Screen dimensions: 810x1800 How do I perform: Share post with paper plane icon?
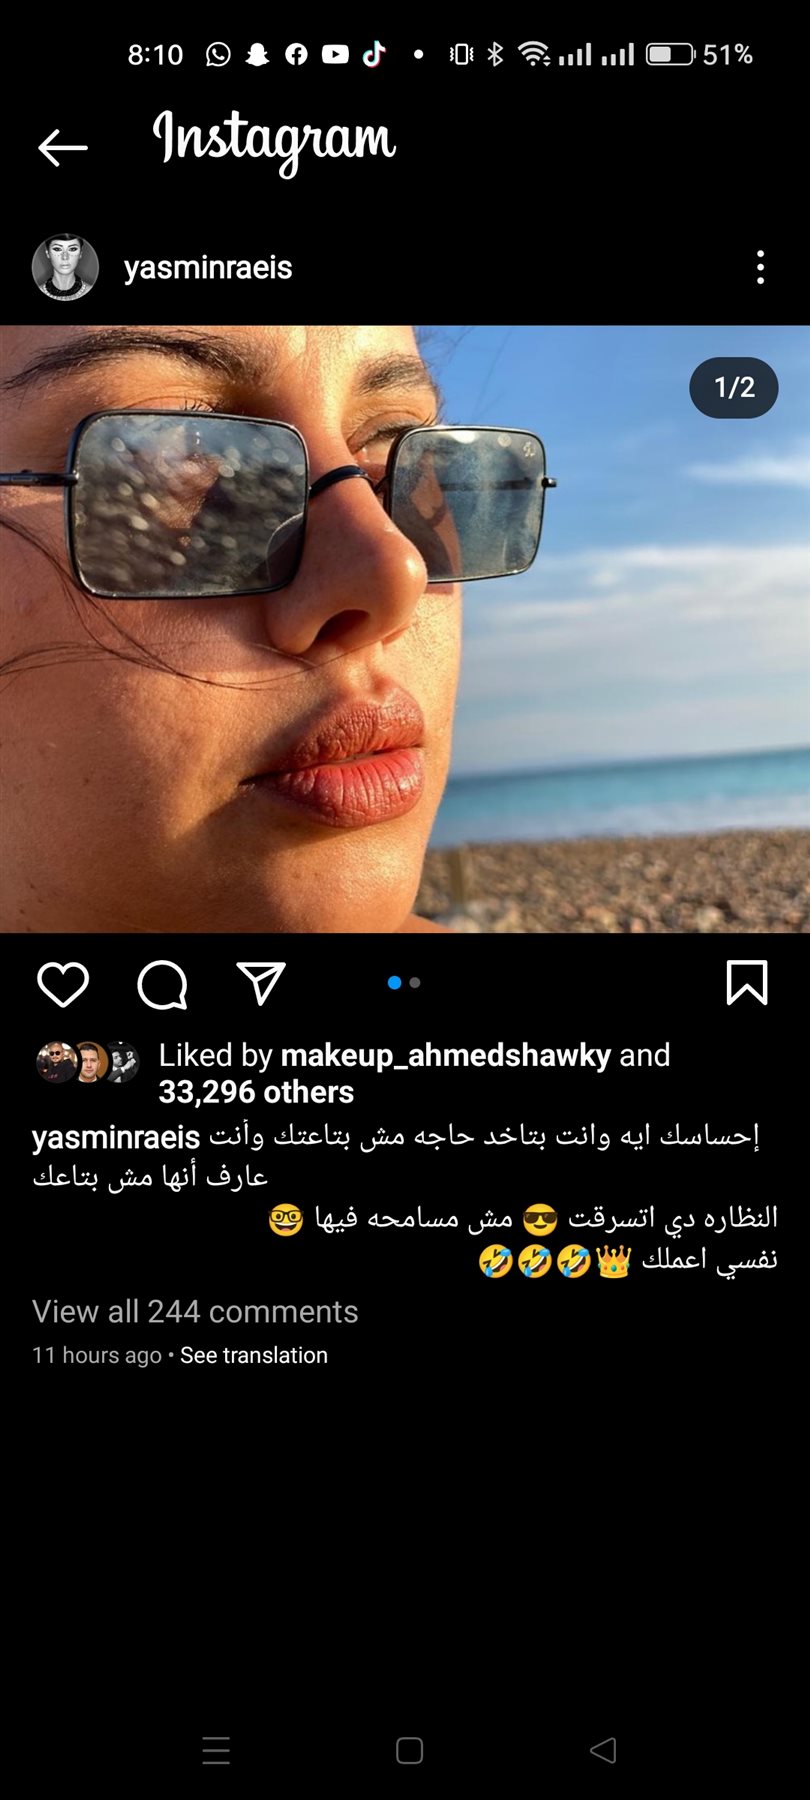point(261,983)
